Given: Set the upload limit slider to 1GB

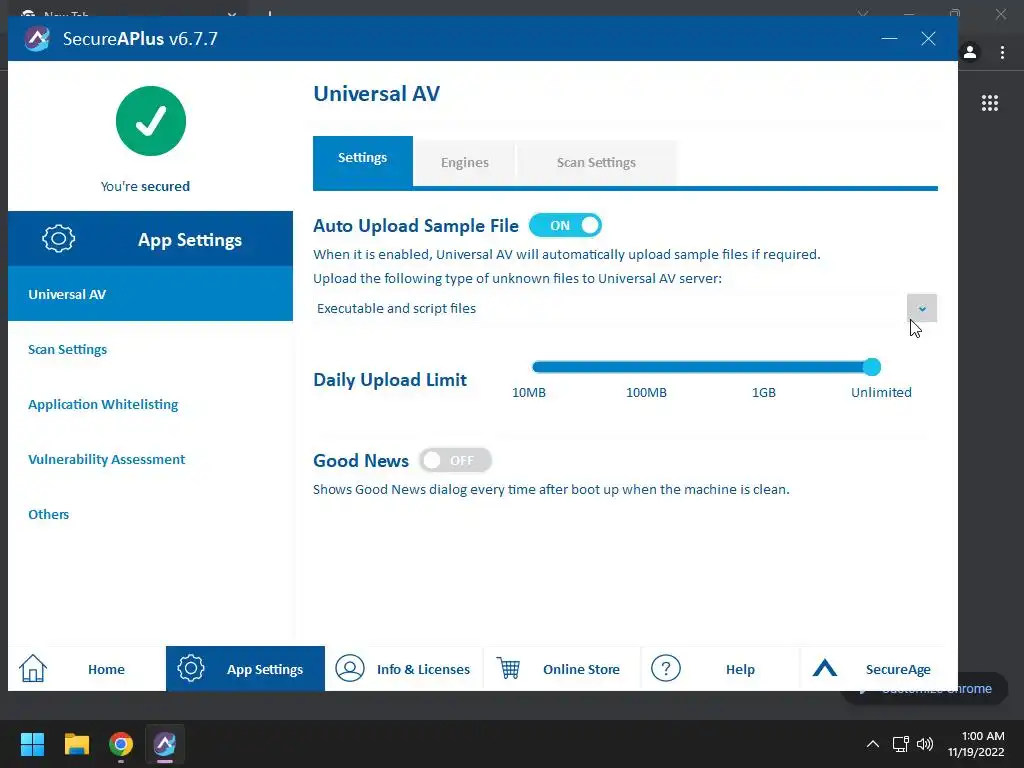Looking at the screenshot, I should (x=763, y=366).
